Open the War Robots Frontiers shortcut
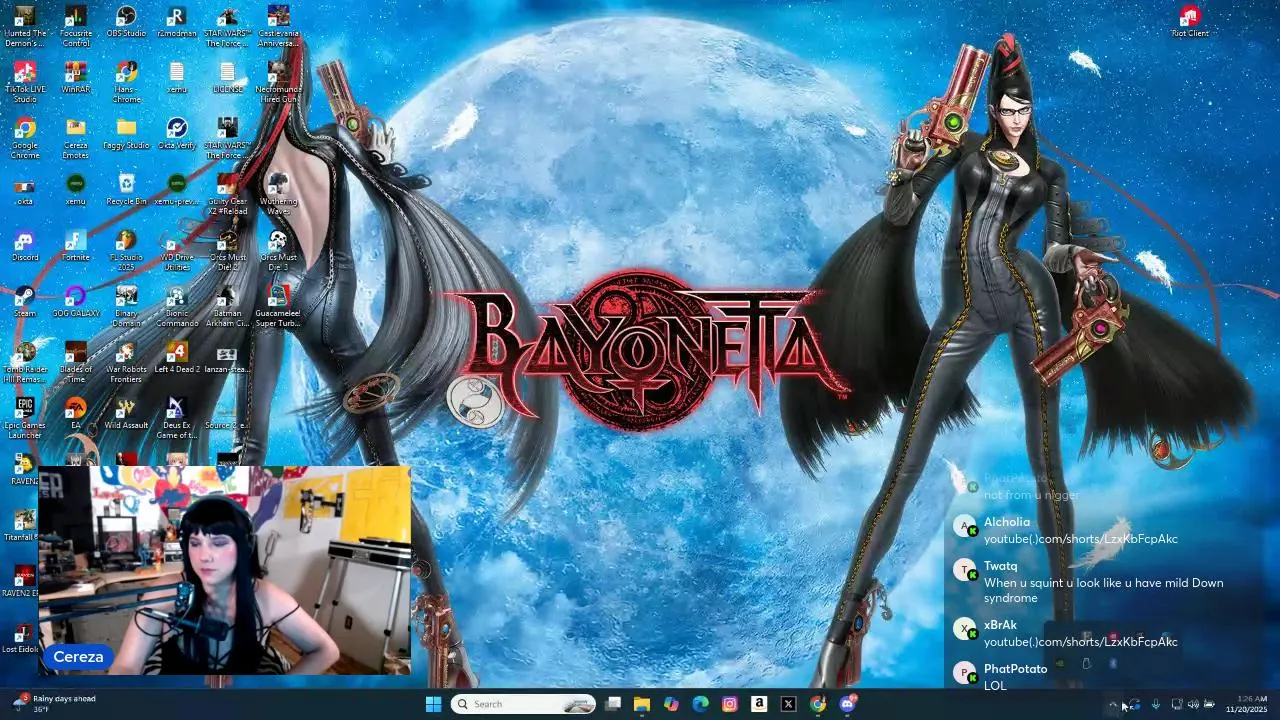 (126, 362)
